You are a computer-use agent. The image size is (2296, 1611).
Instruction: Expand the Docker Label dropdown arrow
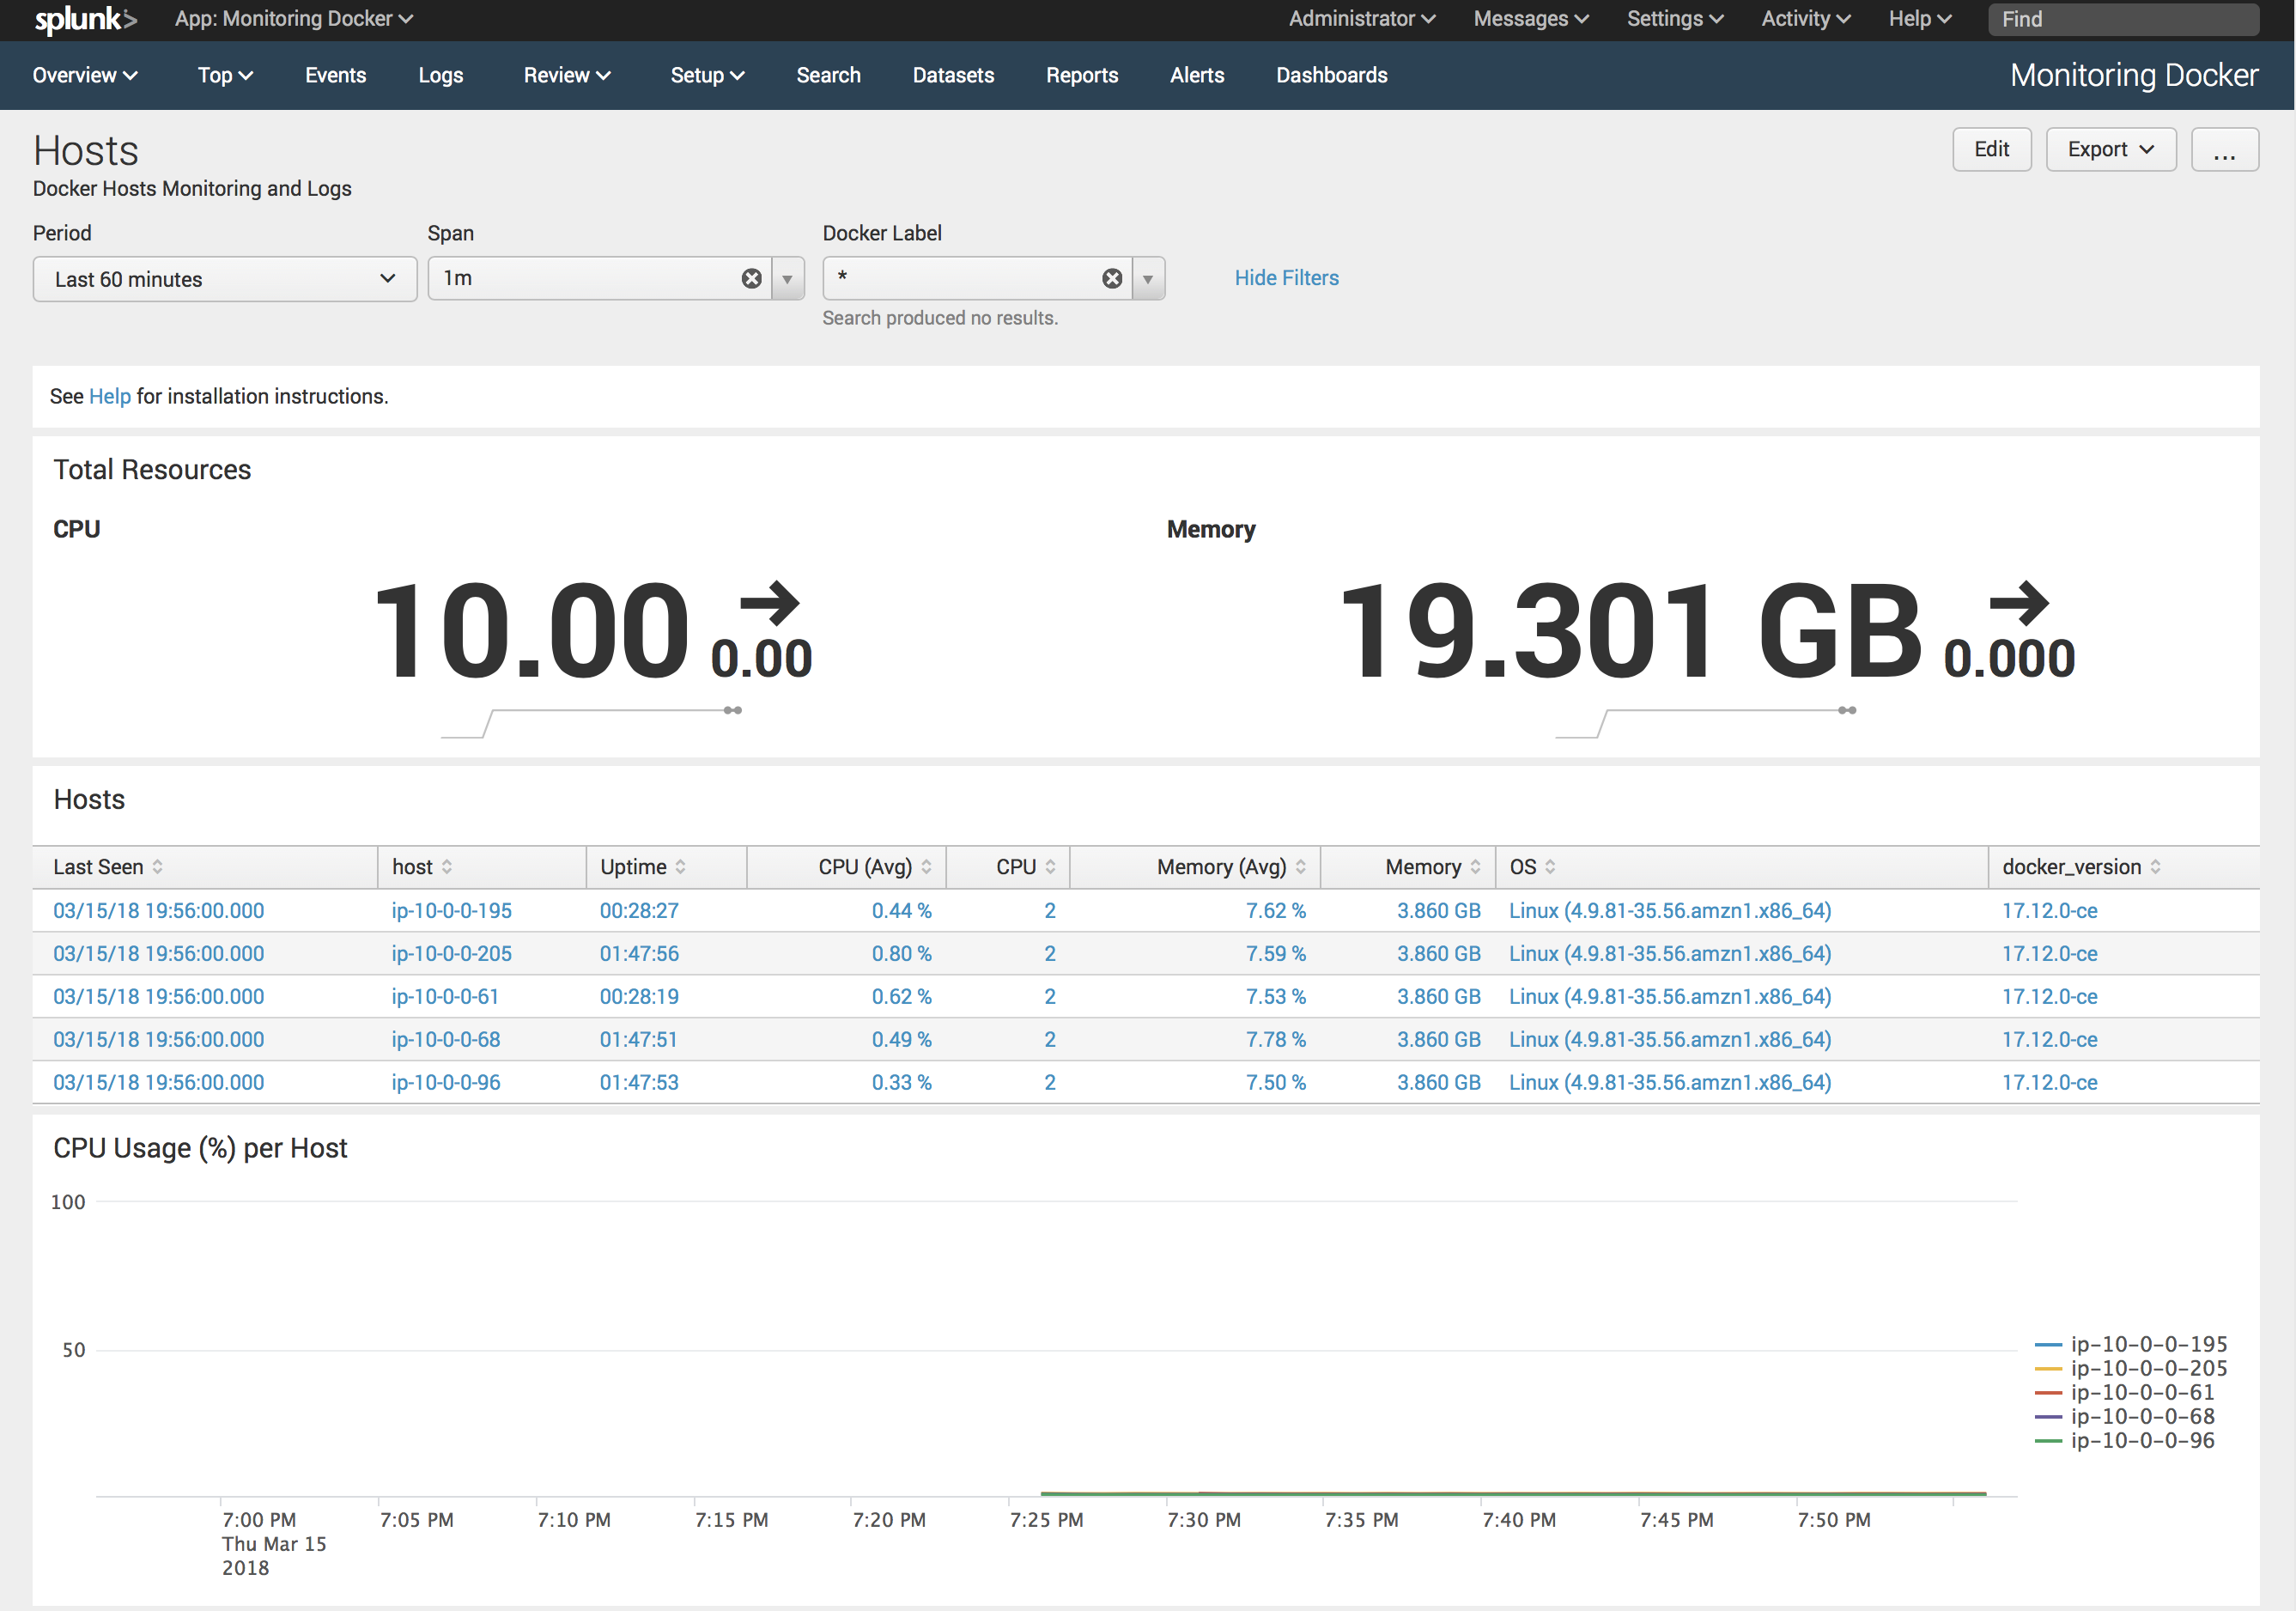click(1148, 279)
